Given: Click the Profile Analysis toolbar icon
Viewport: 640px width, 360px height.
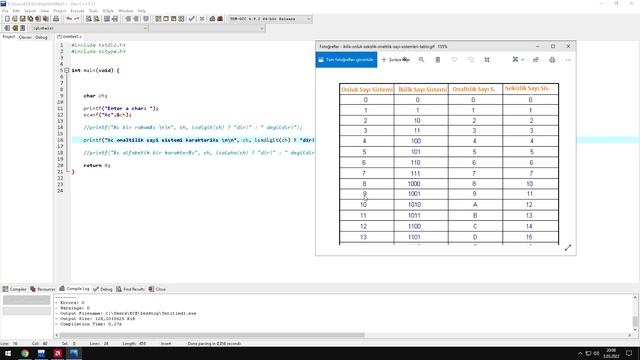Looking at the screenshot, I should click(x=212, y=19).
